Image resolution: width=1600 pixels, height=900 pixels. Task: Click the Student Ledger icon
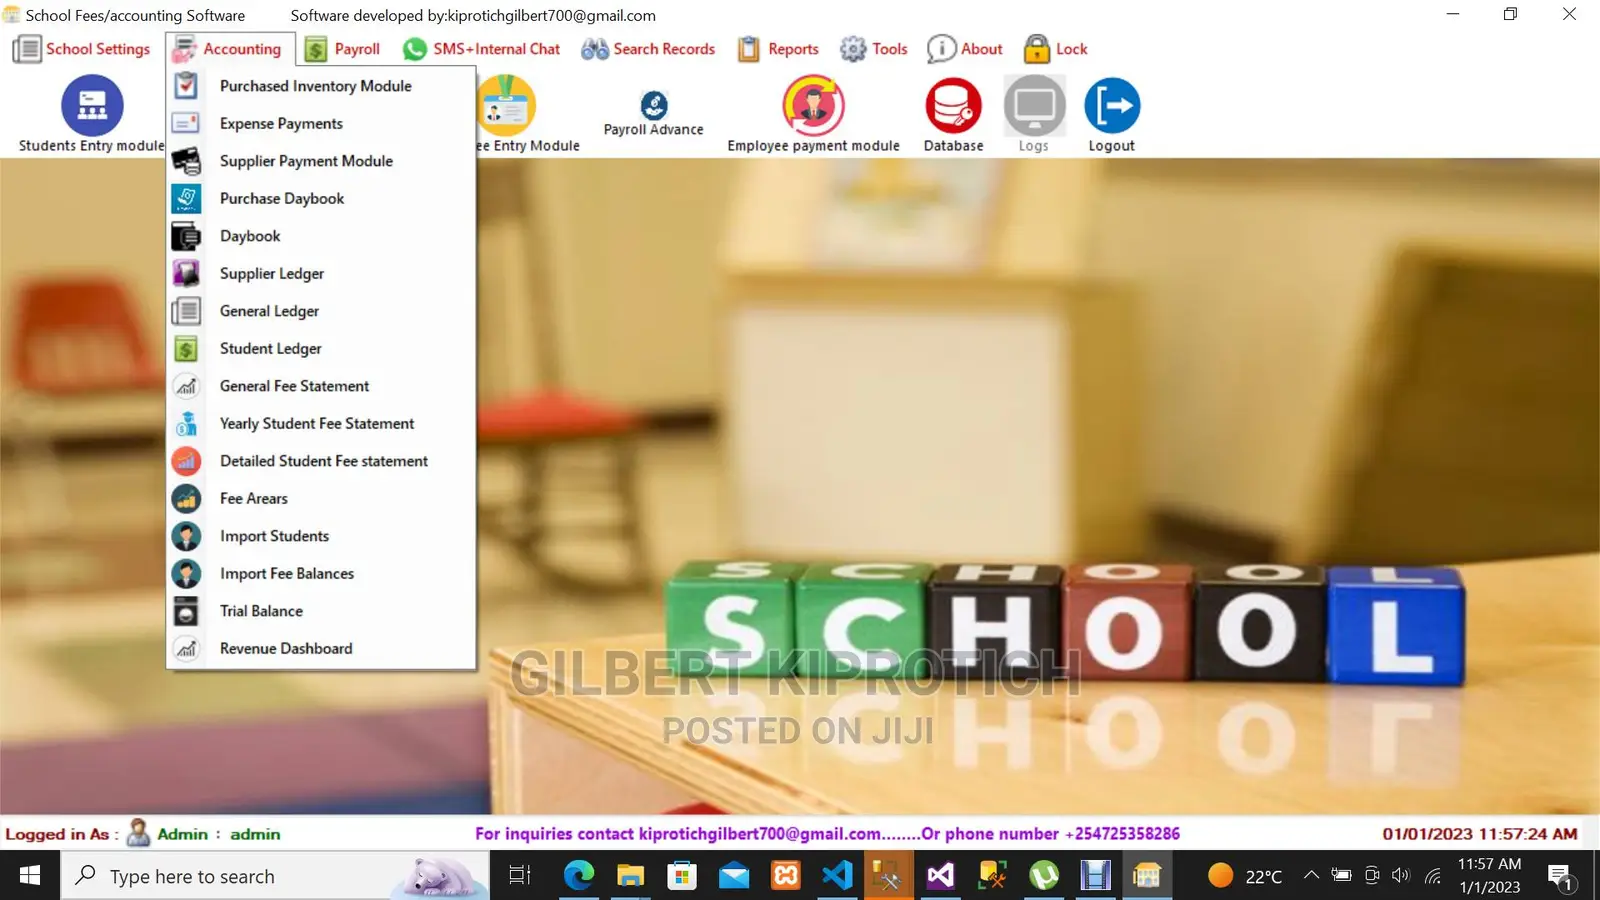186,348
